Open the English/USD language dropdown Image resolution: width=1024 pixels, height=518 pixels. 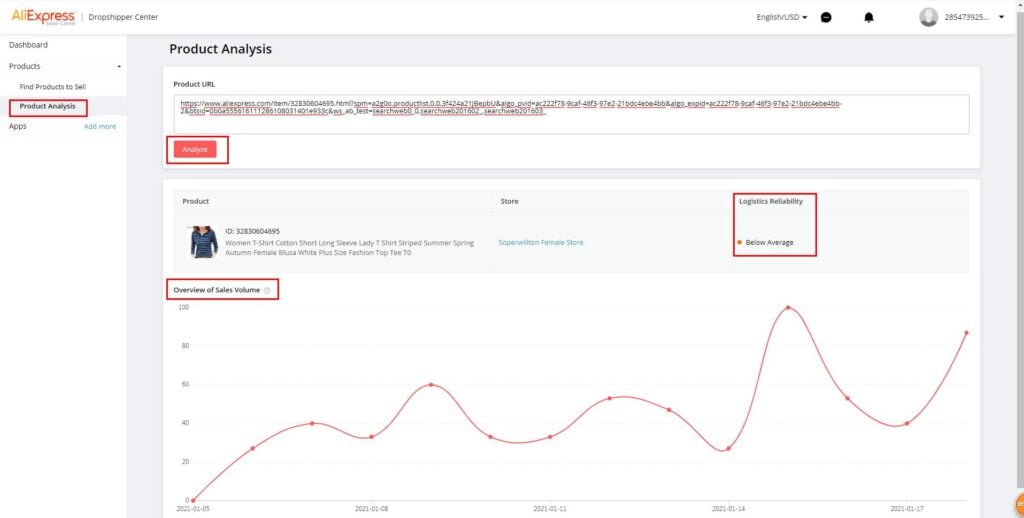click(x=782, y=17)
